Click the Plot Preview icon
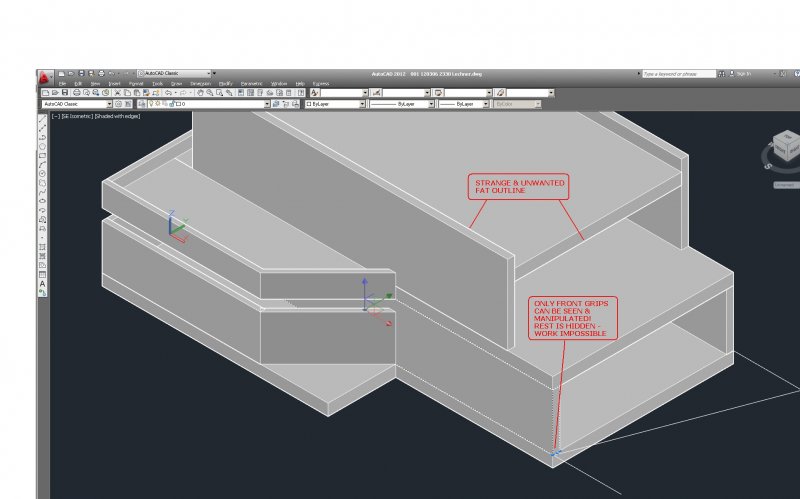Image resolution: width=800 pixels, height=499 pixels. click(x=87, y=93)
